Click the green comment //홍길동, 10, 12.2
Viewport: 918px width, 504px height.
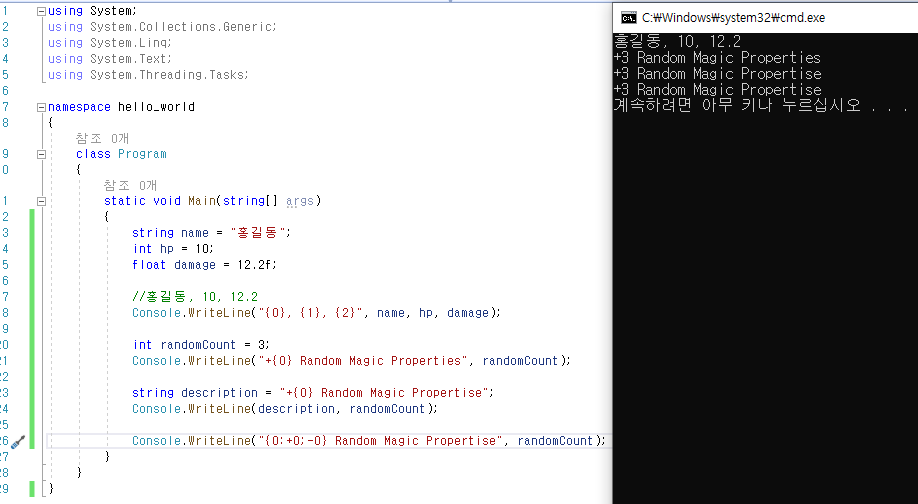tap(195, 297)
